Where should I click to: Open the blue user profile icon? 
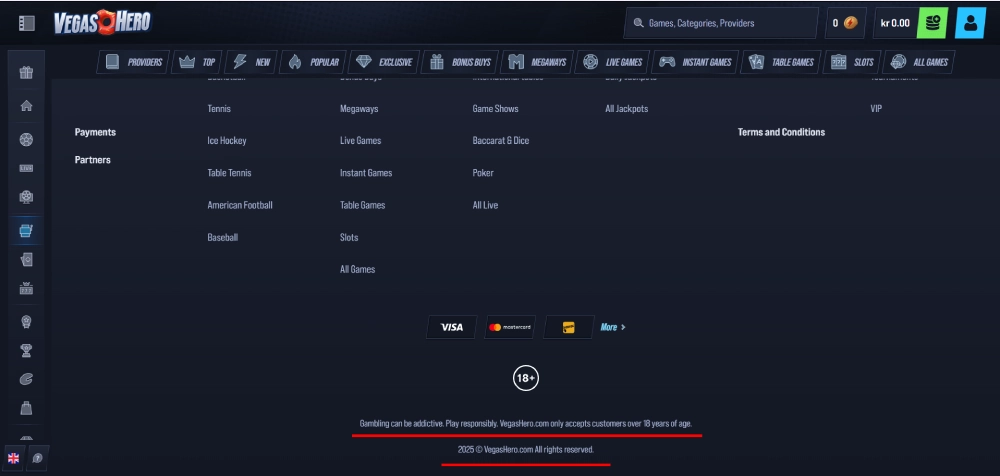[x=970, y=23]
